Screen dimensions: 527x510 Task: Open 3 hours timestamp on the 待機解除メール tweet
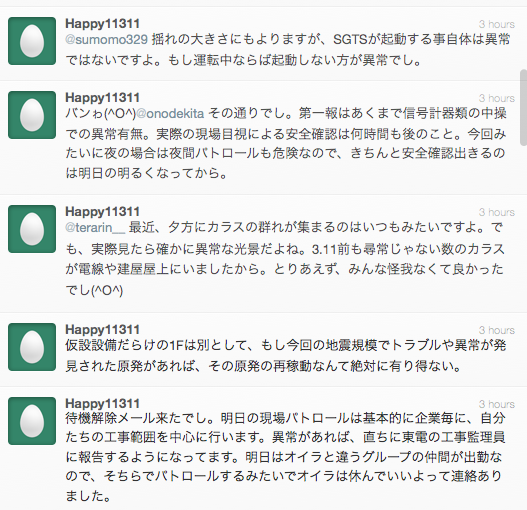497,404
